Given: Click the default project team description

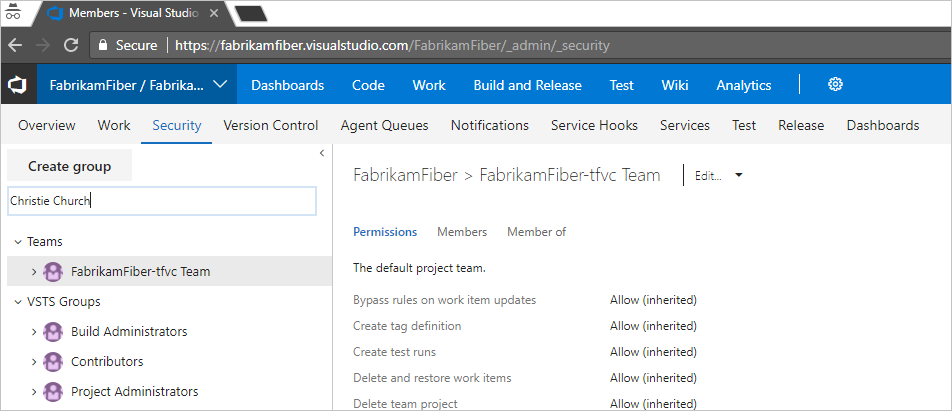Looking at the screenshot, I should (420, 268).
